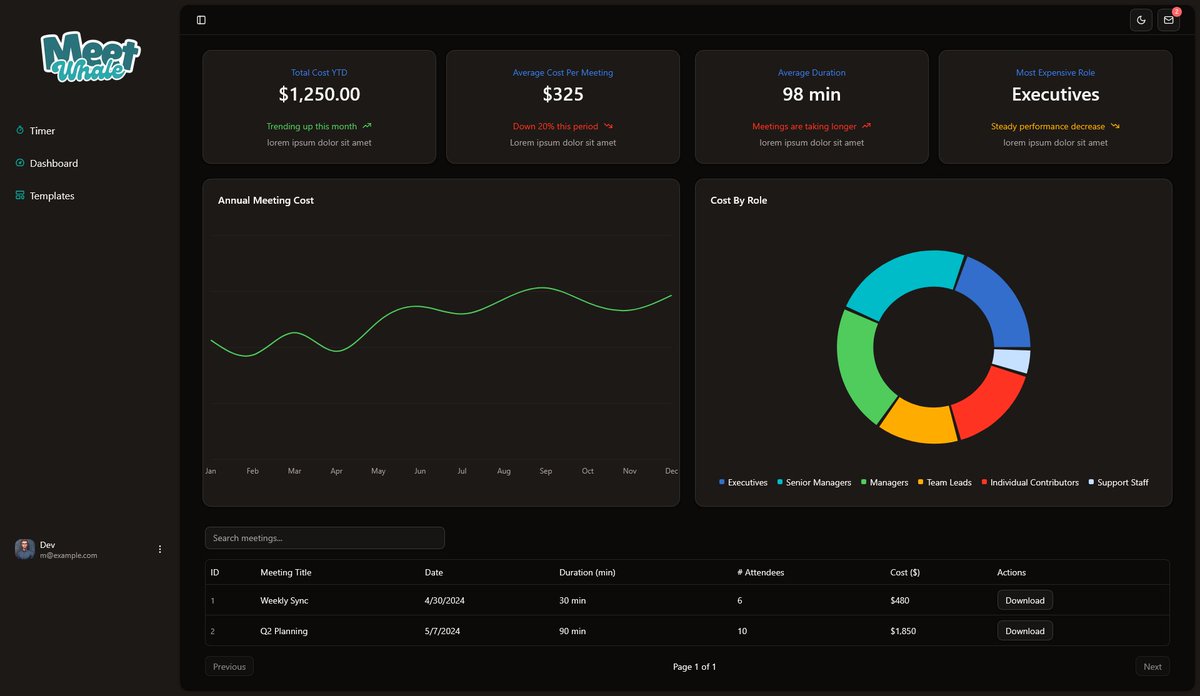Click the $480 cost cell
Viewport: 1200px width, 696px height.
pyautogui.click(x=901, y=601)
